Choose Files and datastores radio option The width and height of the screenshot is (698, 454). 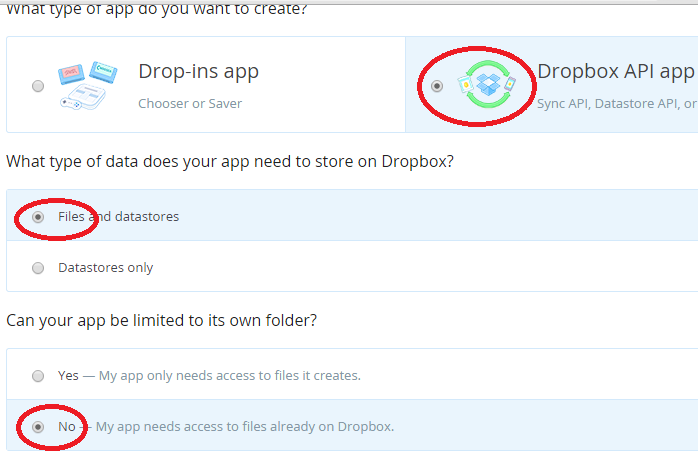tap(38, 217)
